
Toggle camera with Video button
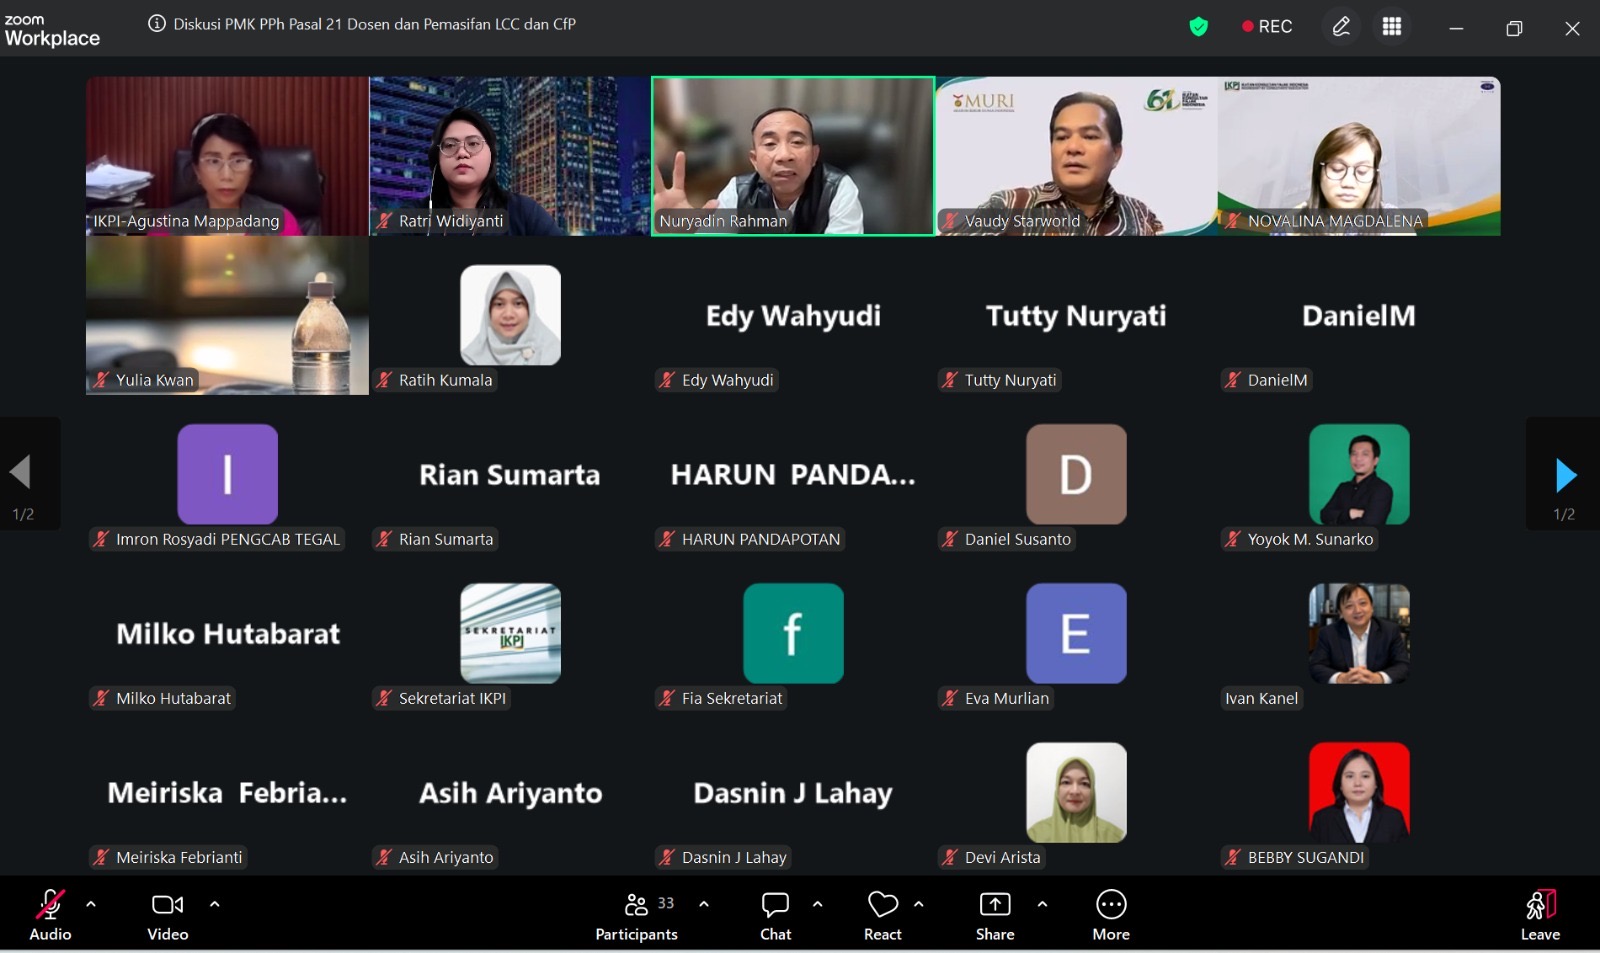[x=167, y=916]
